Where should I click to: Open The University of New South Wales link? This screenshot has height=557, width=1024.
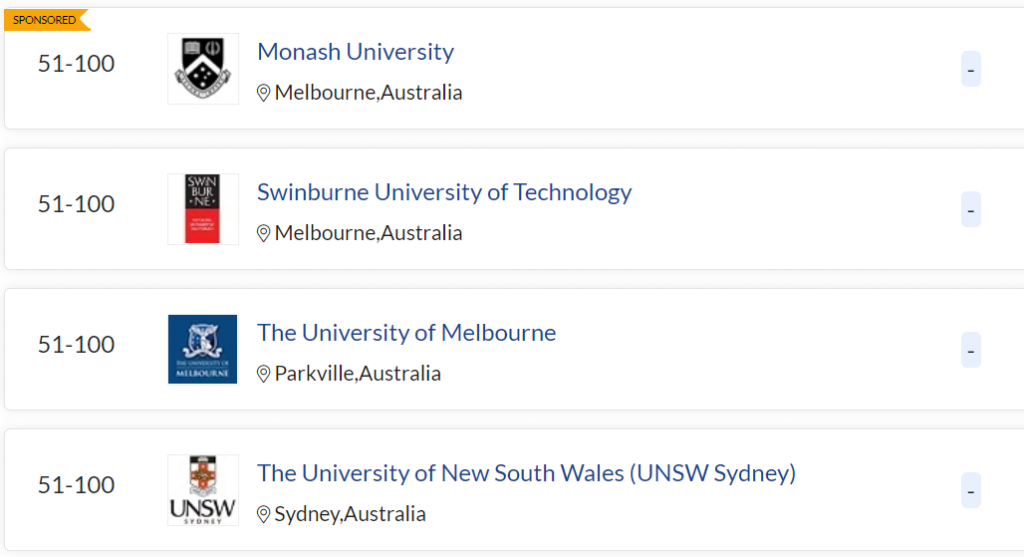coord(526,473)
